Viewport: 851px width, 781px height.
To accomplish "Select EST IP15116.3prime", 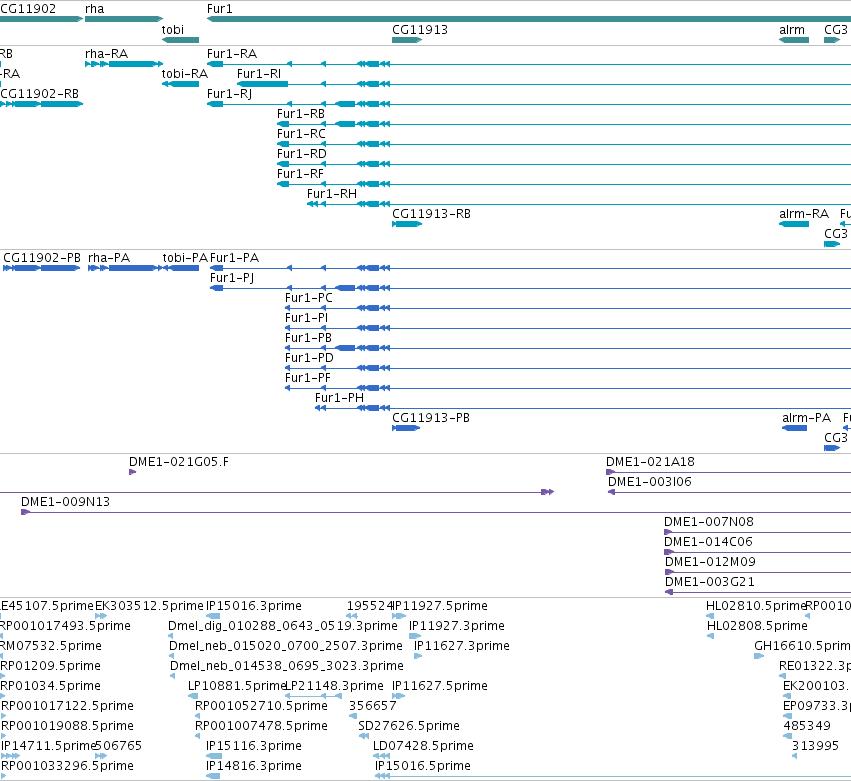I will [x=254, y=747].
